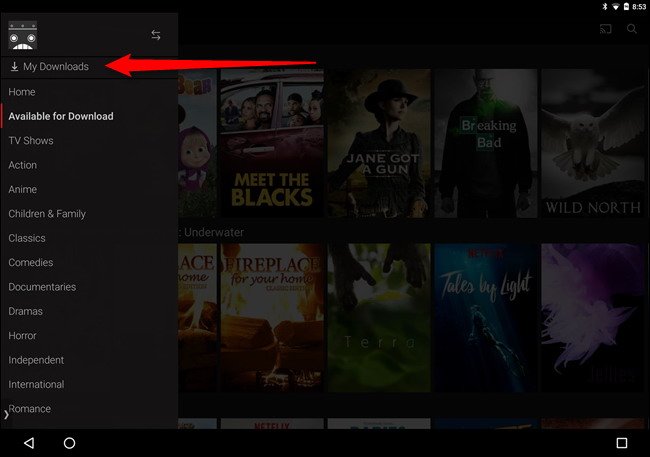The image size is (650, 457).
Task: Open recent apps square button
Action: click(621, 443)
